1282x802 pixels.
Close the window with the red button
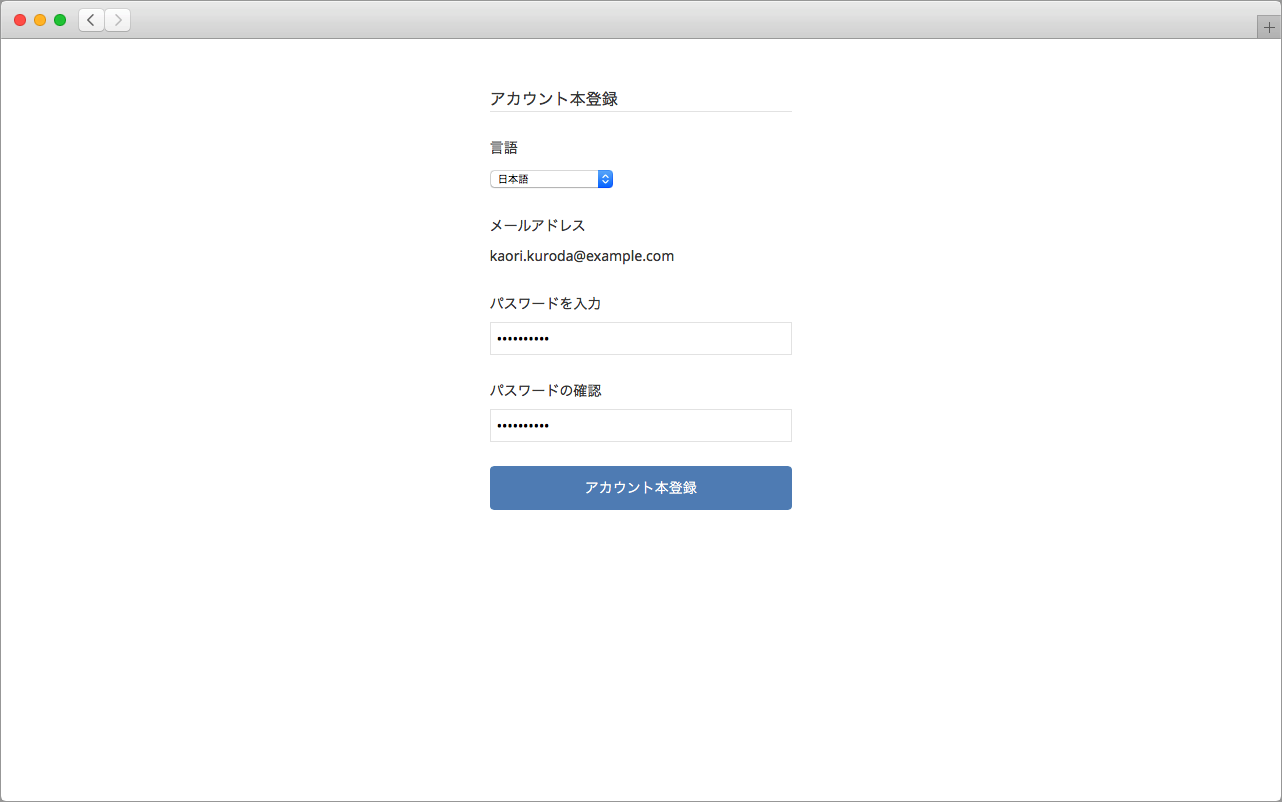point(20,20)
